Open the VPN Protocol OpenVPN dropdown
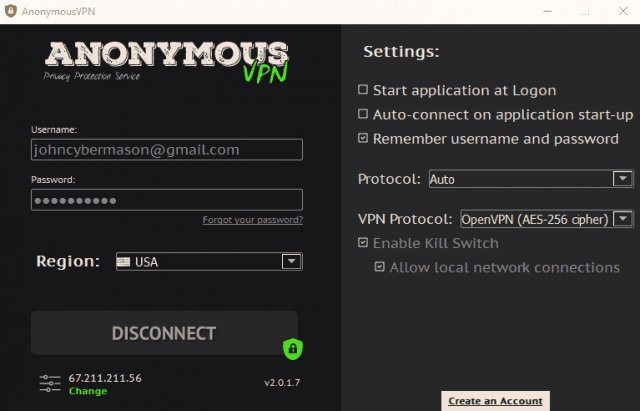Screen dimensions: 640x411 point(623,219)
